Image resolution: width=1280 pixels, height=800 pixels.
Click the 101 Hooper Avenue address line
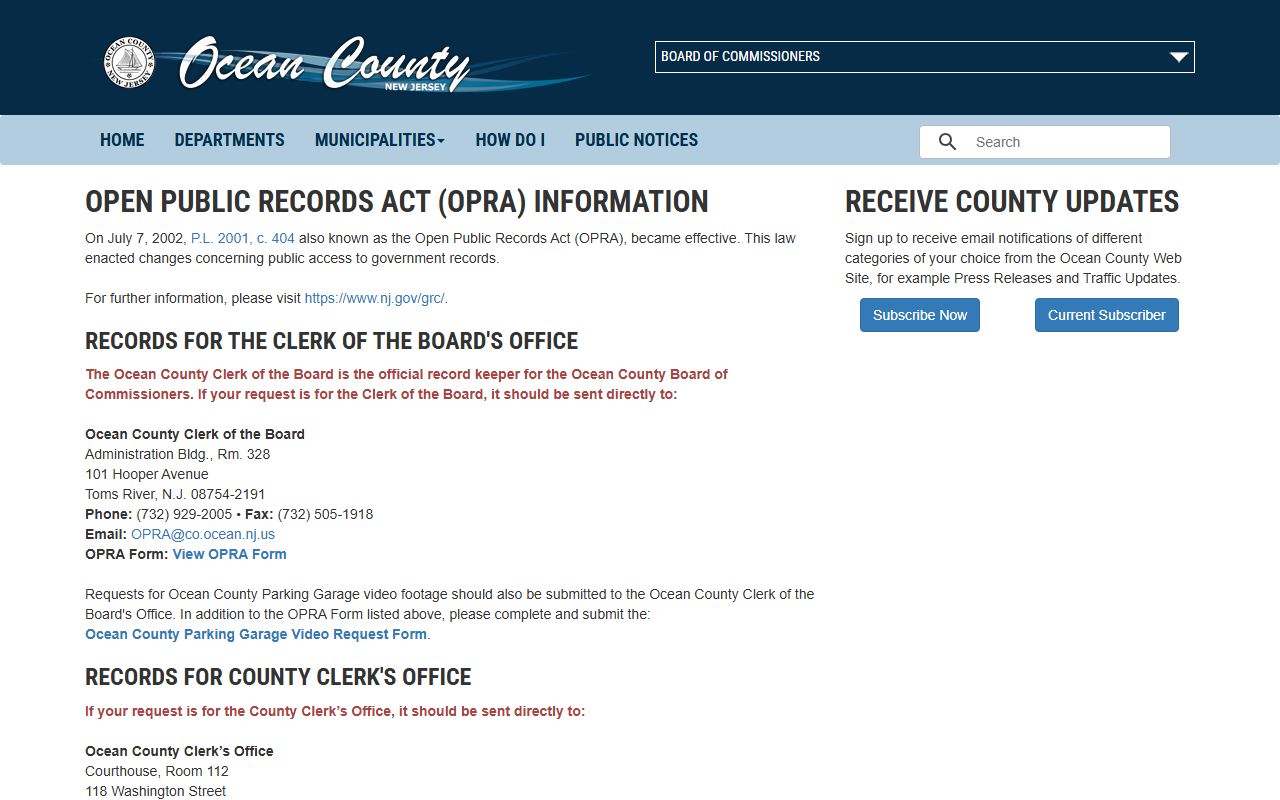[x=147, y=474]
